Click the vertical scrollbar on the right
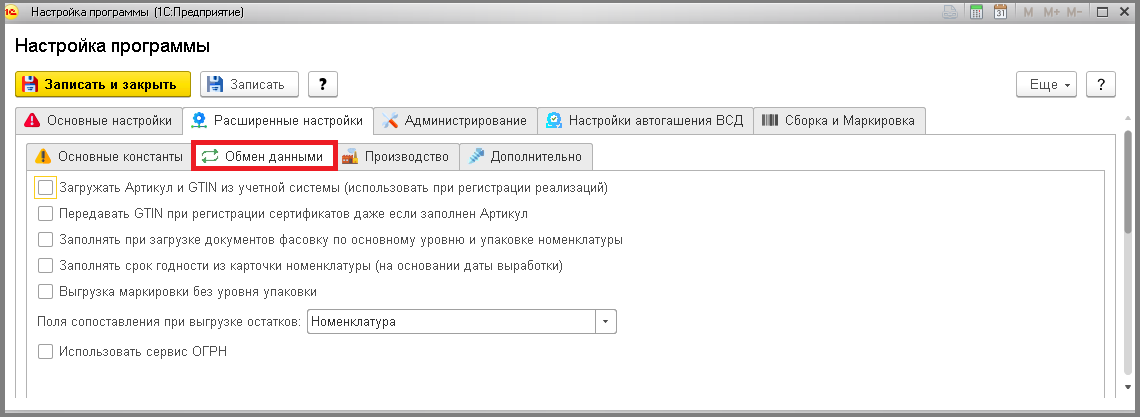 1128,182
